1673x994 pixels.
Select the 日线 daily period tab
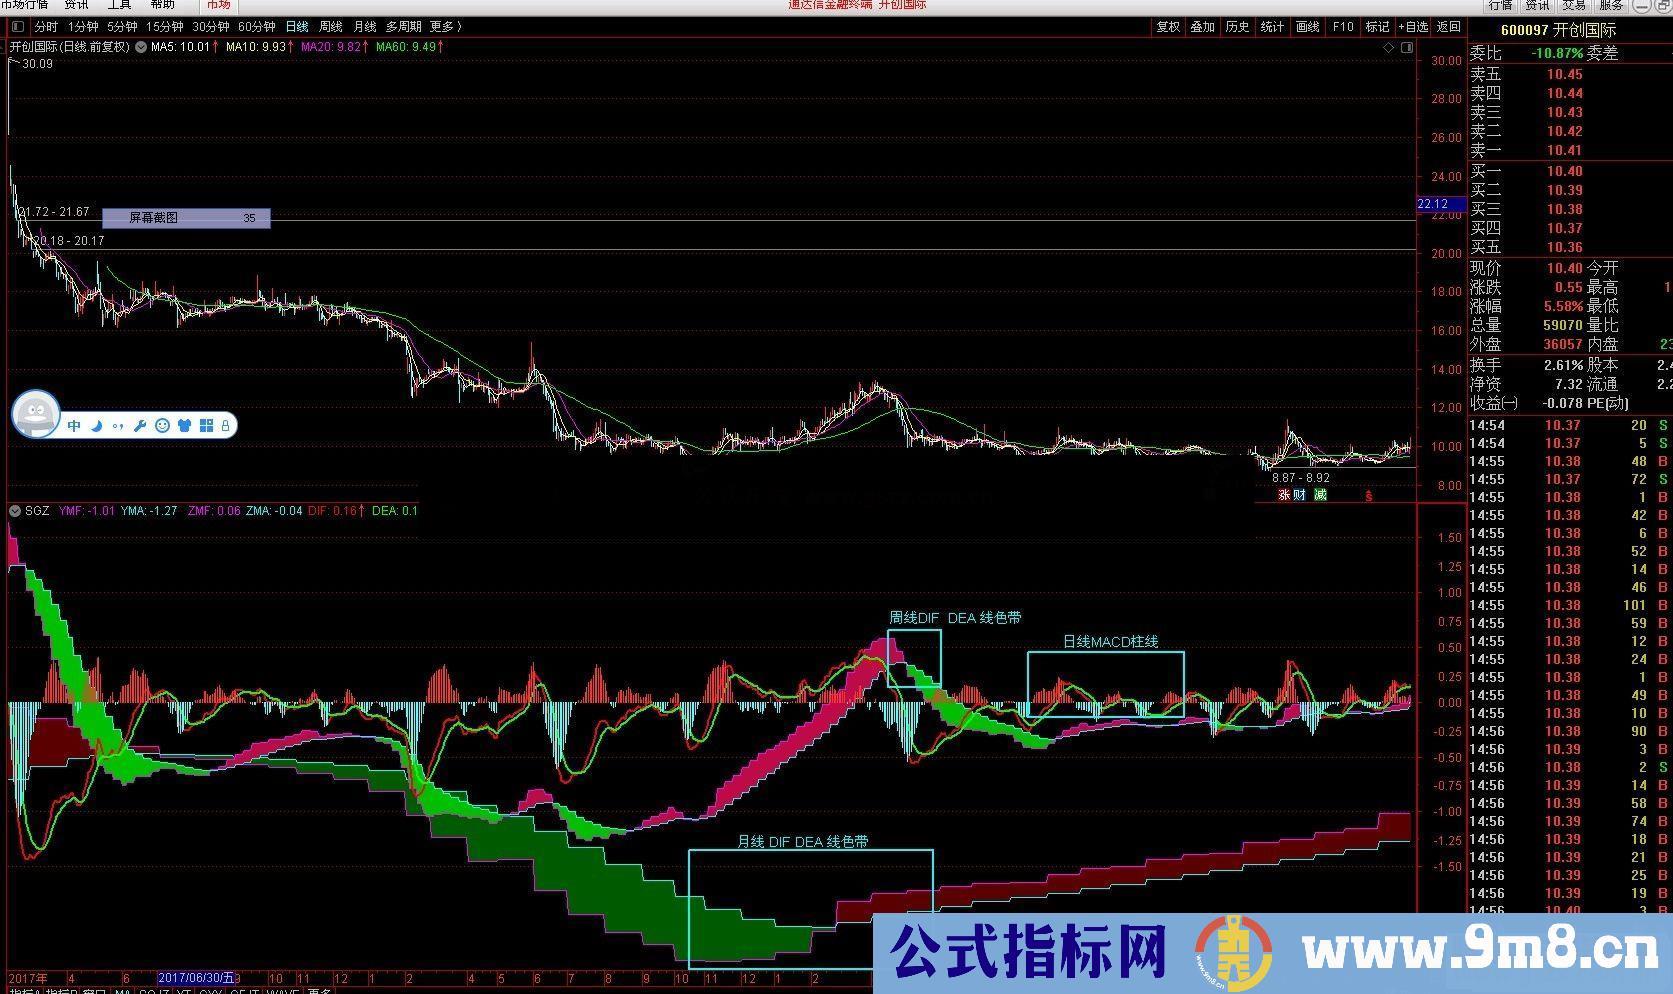coord(297,27)
